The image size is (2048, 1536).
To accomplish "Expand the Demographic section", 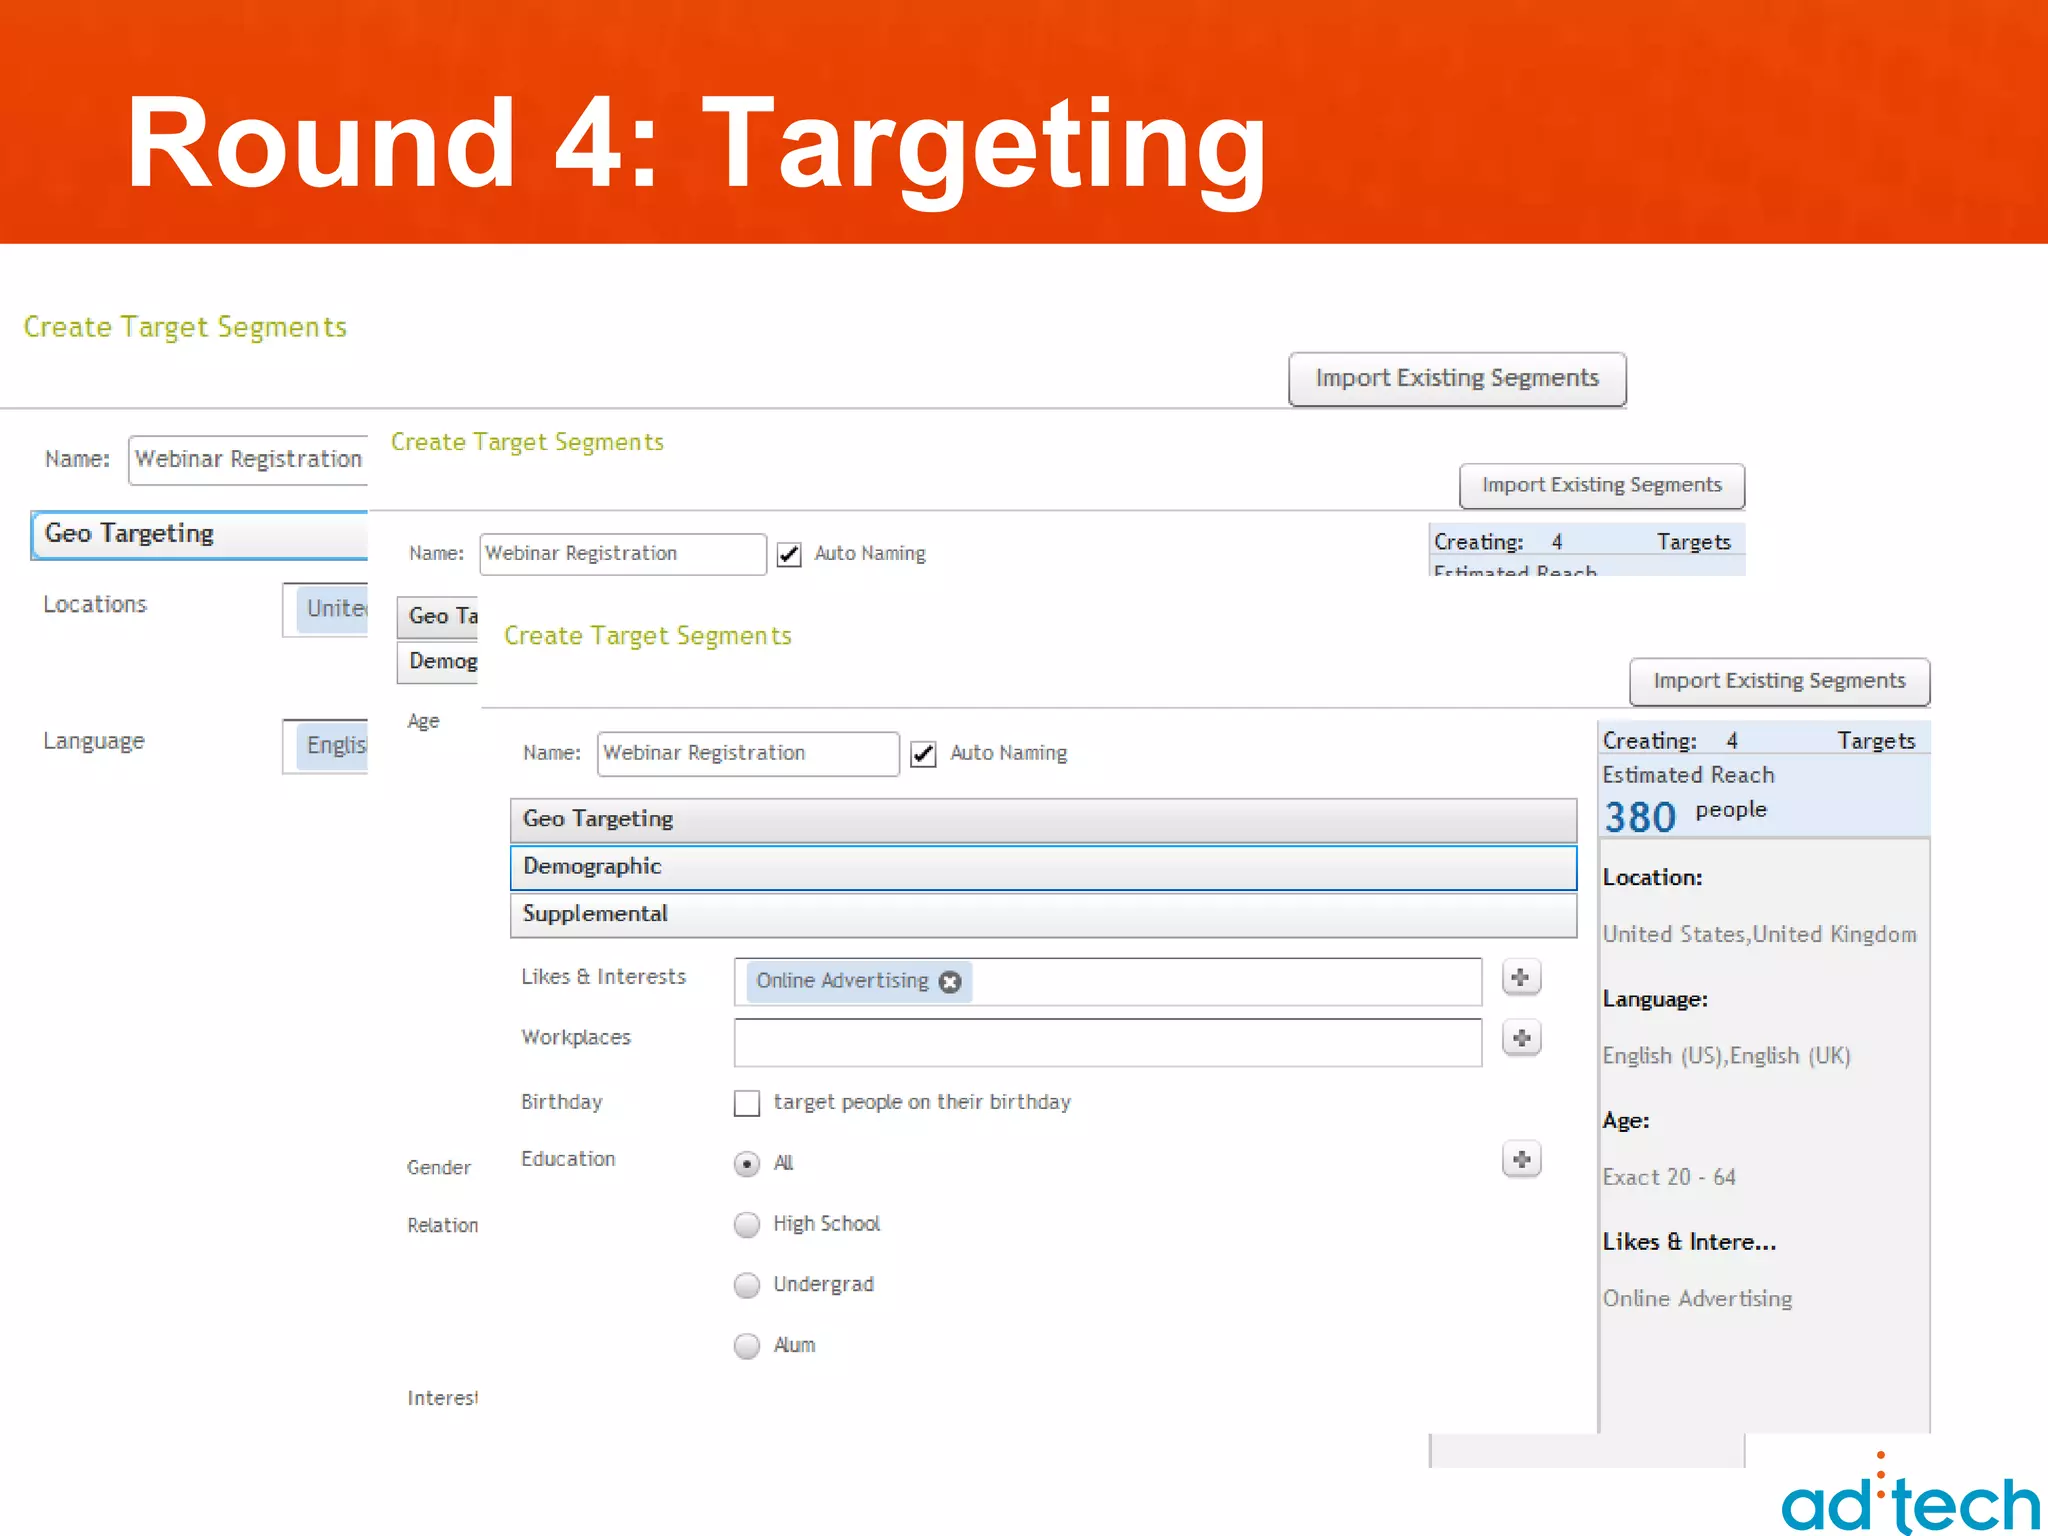I will click(1043, 867).
